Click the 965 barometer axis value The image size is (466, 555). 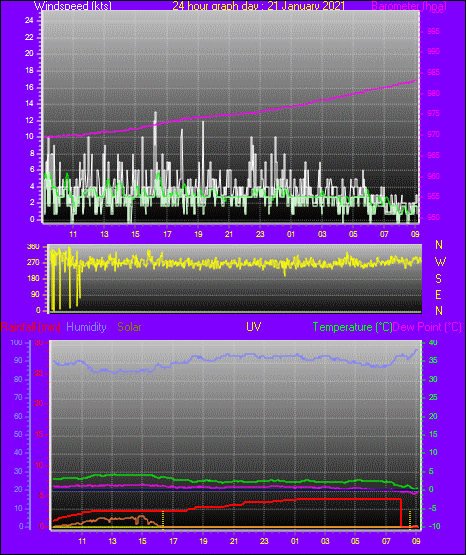coord(433,155)
